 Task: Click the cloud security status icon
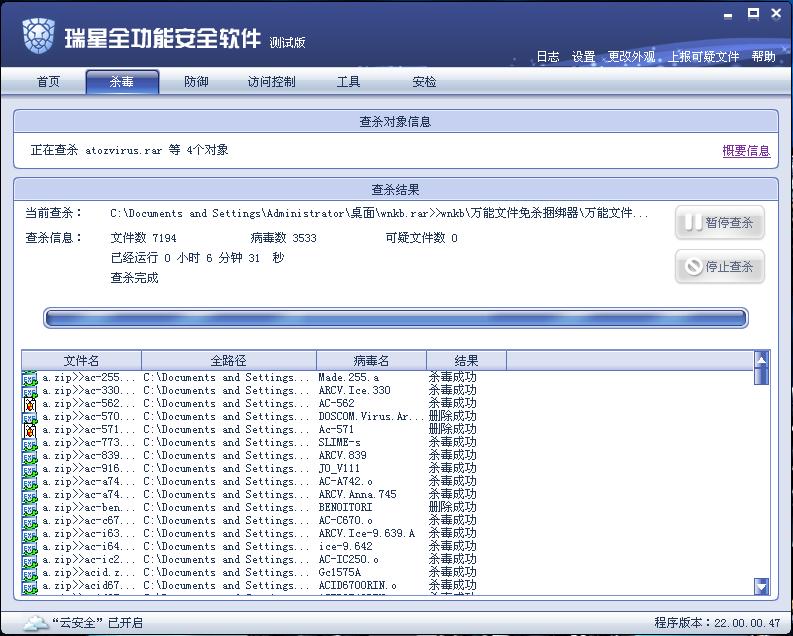(x=35, y=622)
